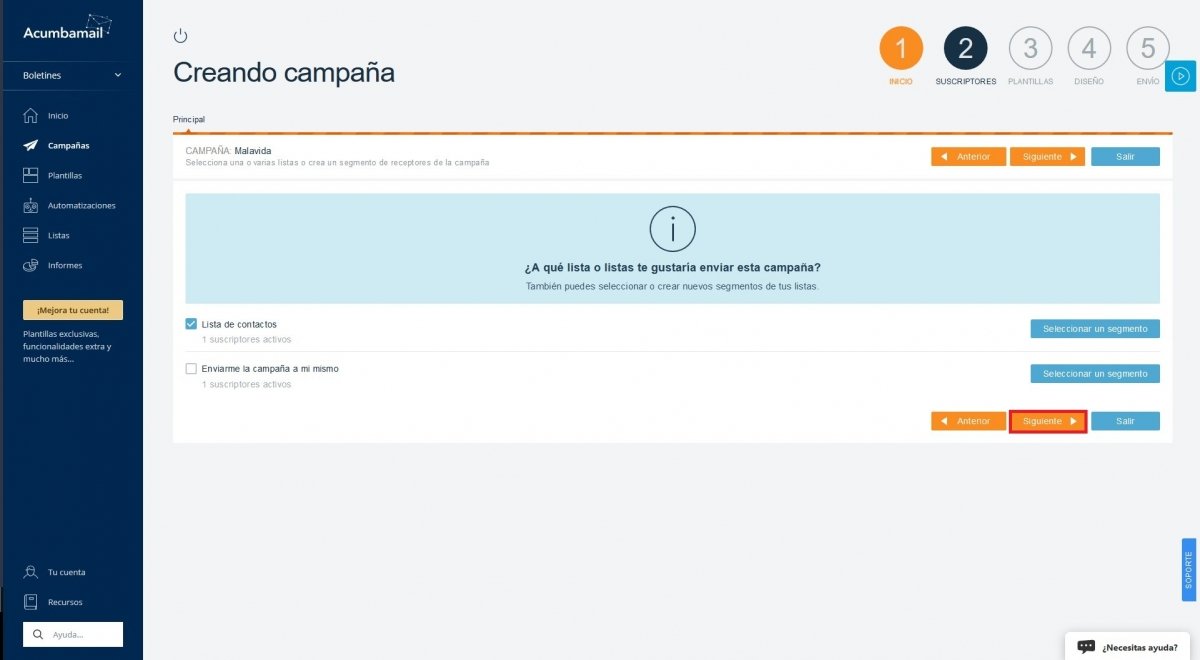This screenshot has height=660, width=1200.
Task: Click the bottom Siguiente button
Action: (x=1047, y=421)
